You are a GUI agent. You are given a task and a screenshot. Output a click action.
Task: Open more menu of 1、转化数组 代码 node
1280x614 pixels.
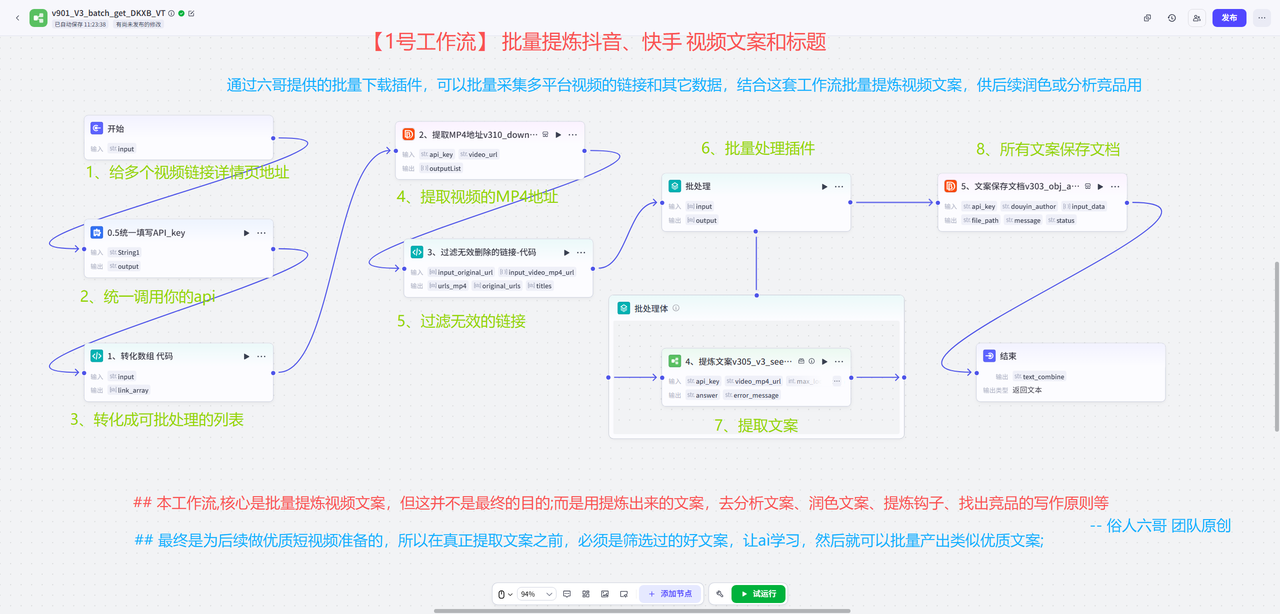[x=262, y=356]
